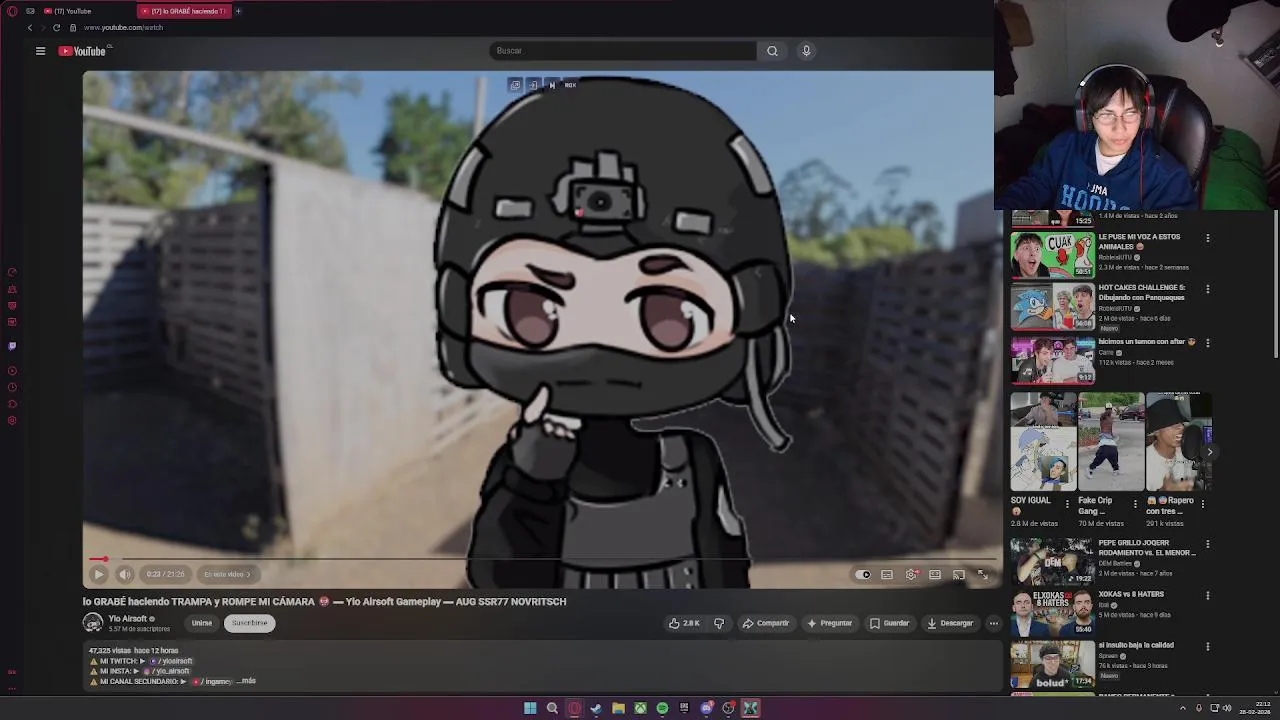Screen dimensions: 1280x720
Task: Enable subtitles in the player
Action: [x=887, y=575]
